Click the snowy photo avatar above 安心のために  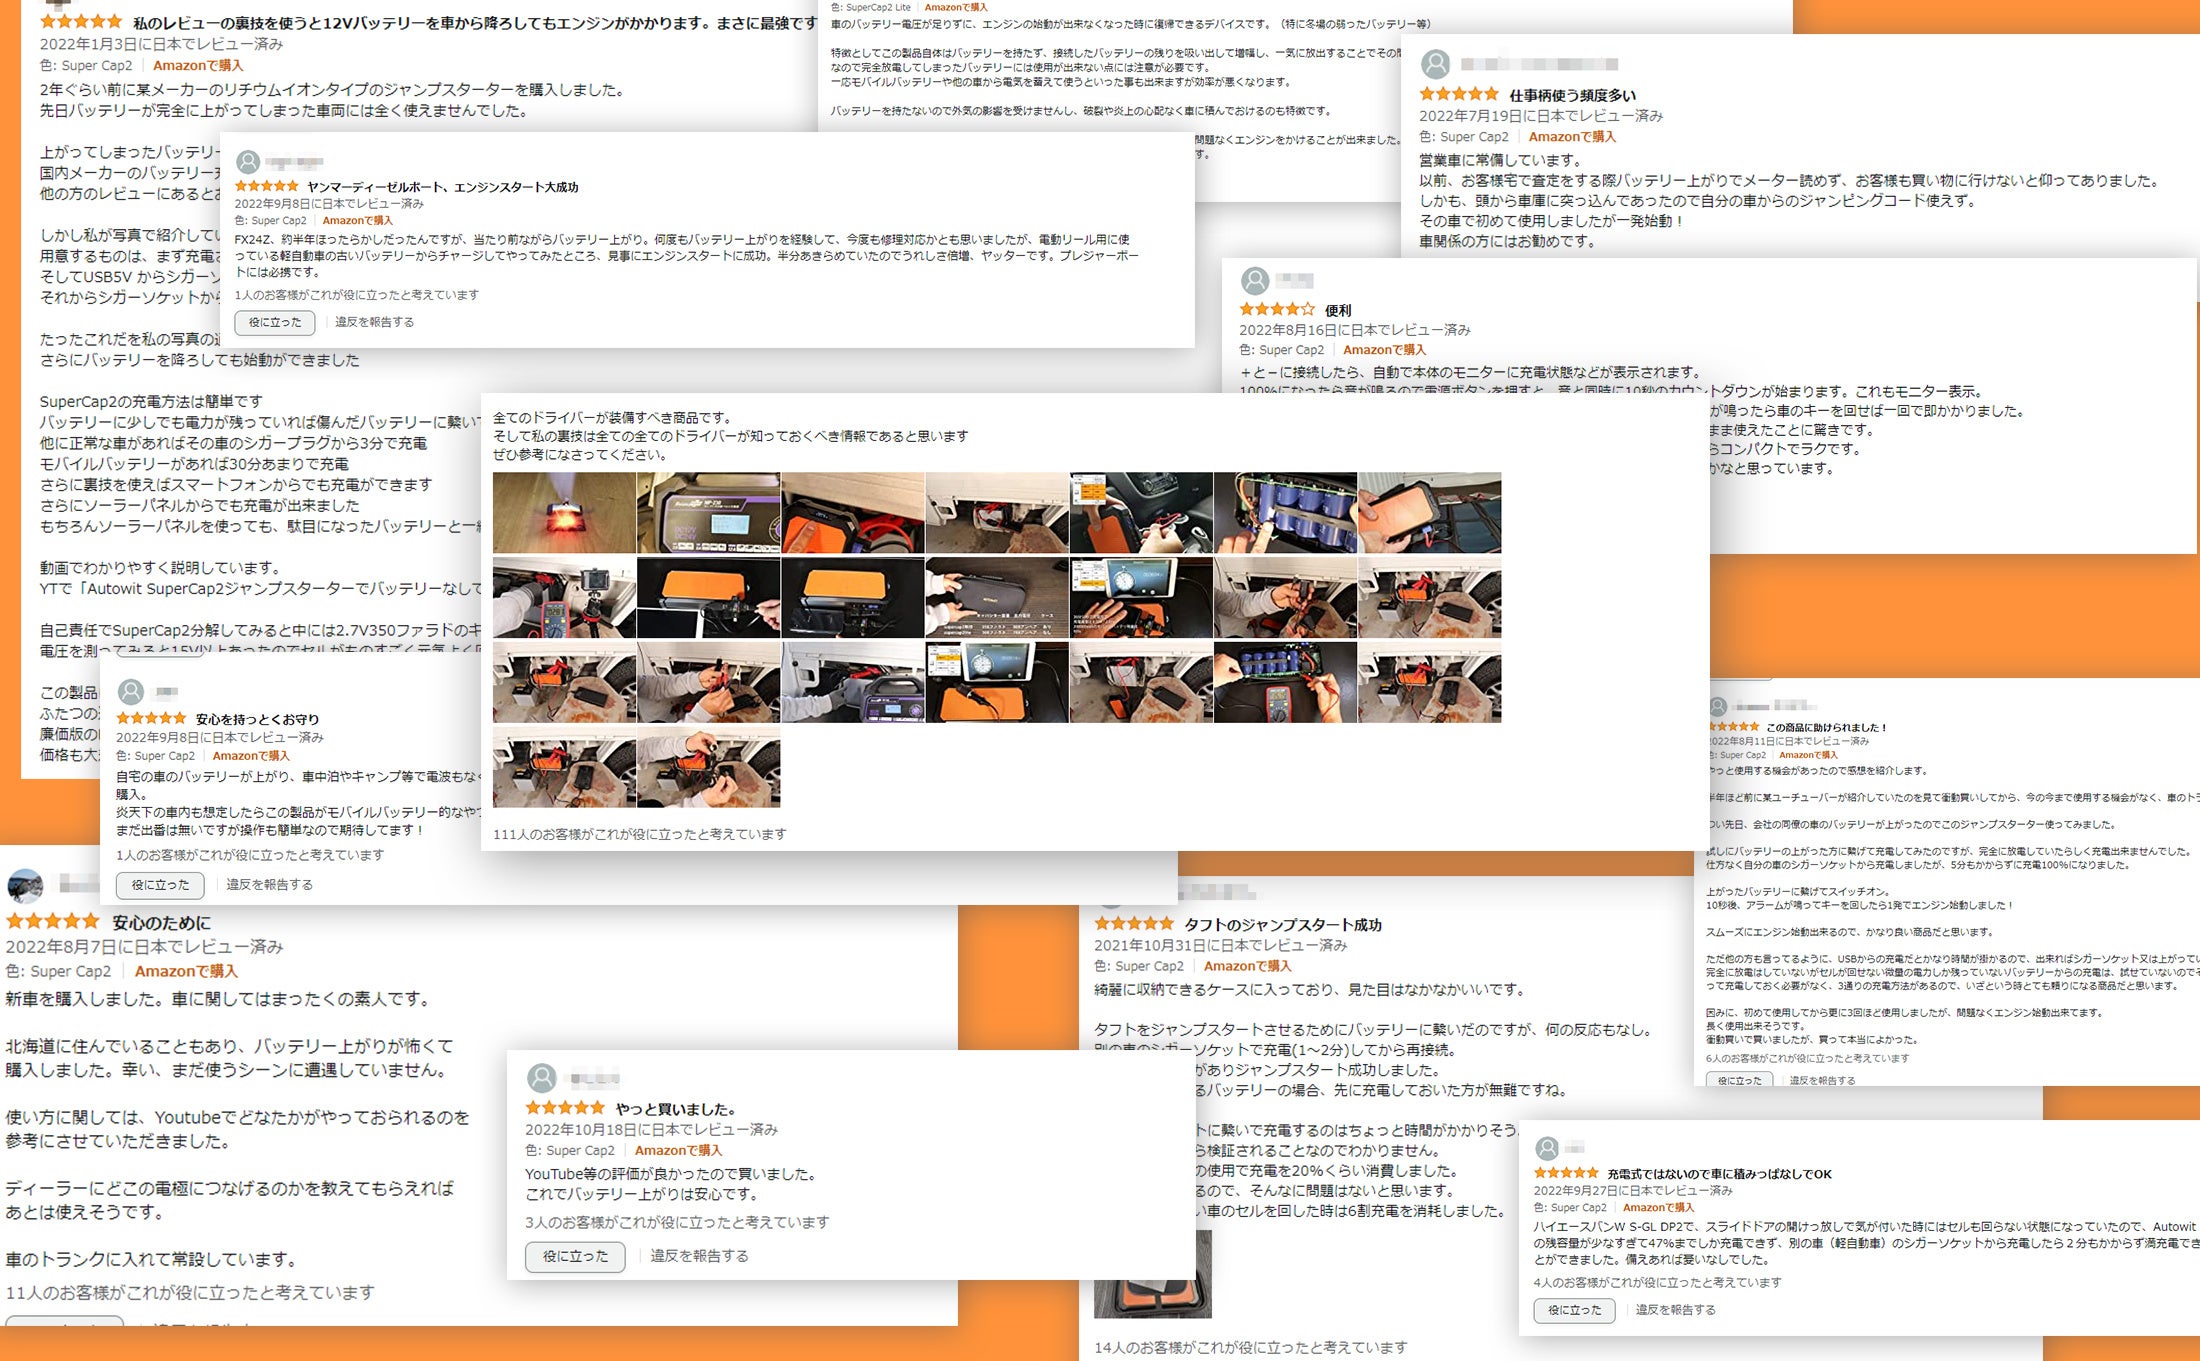pos(25,884)
